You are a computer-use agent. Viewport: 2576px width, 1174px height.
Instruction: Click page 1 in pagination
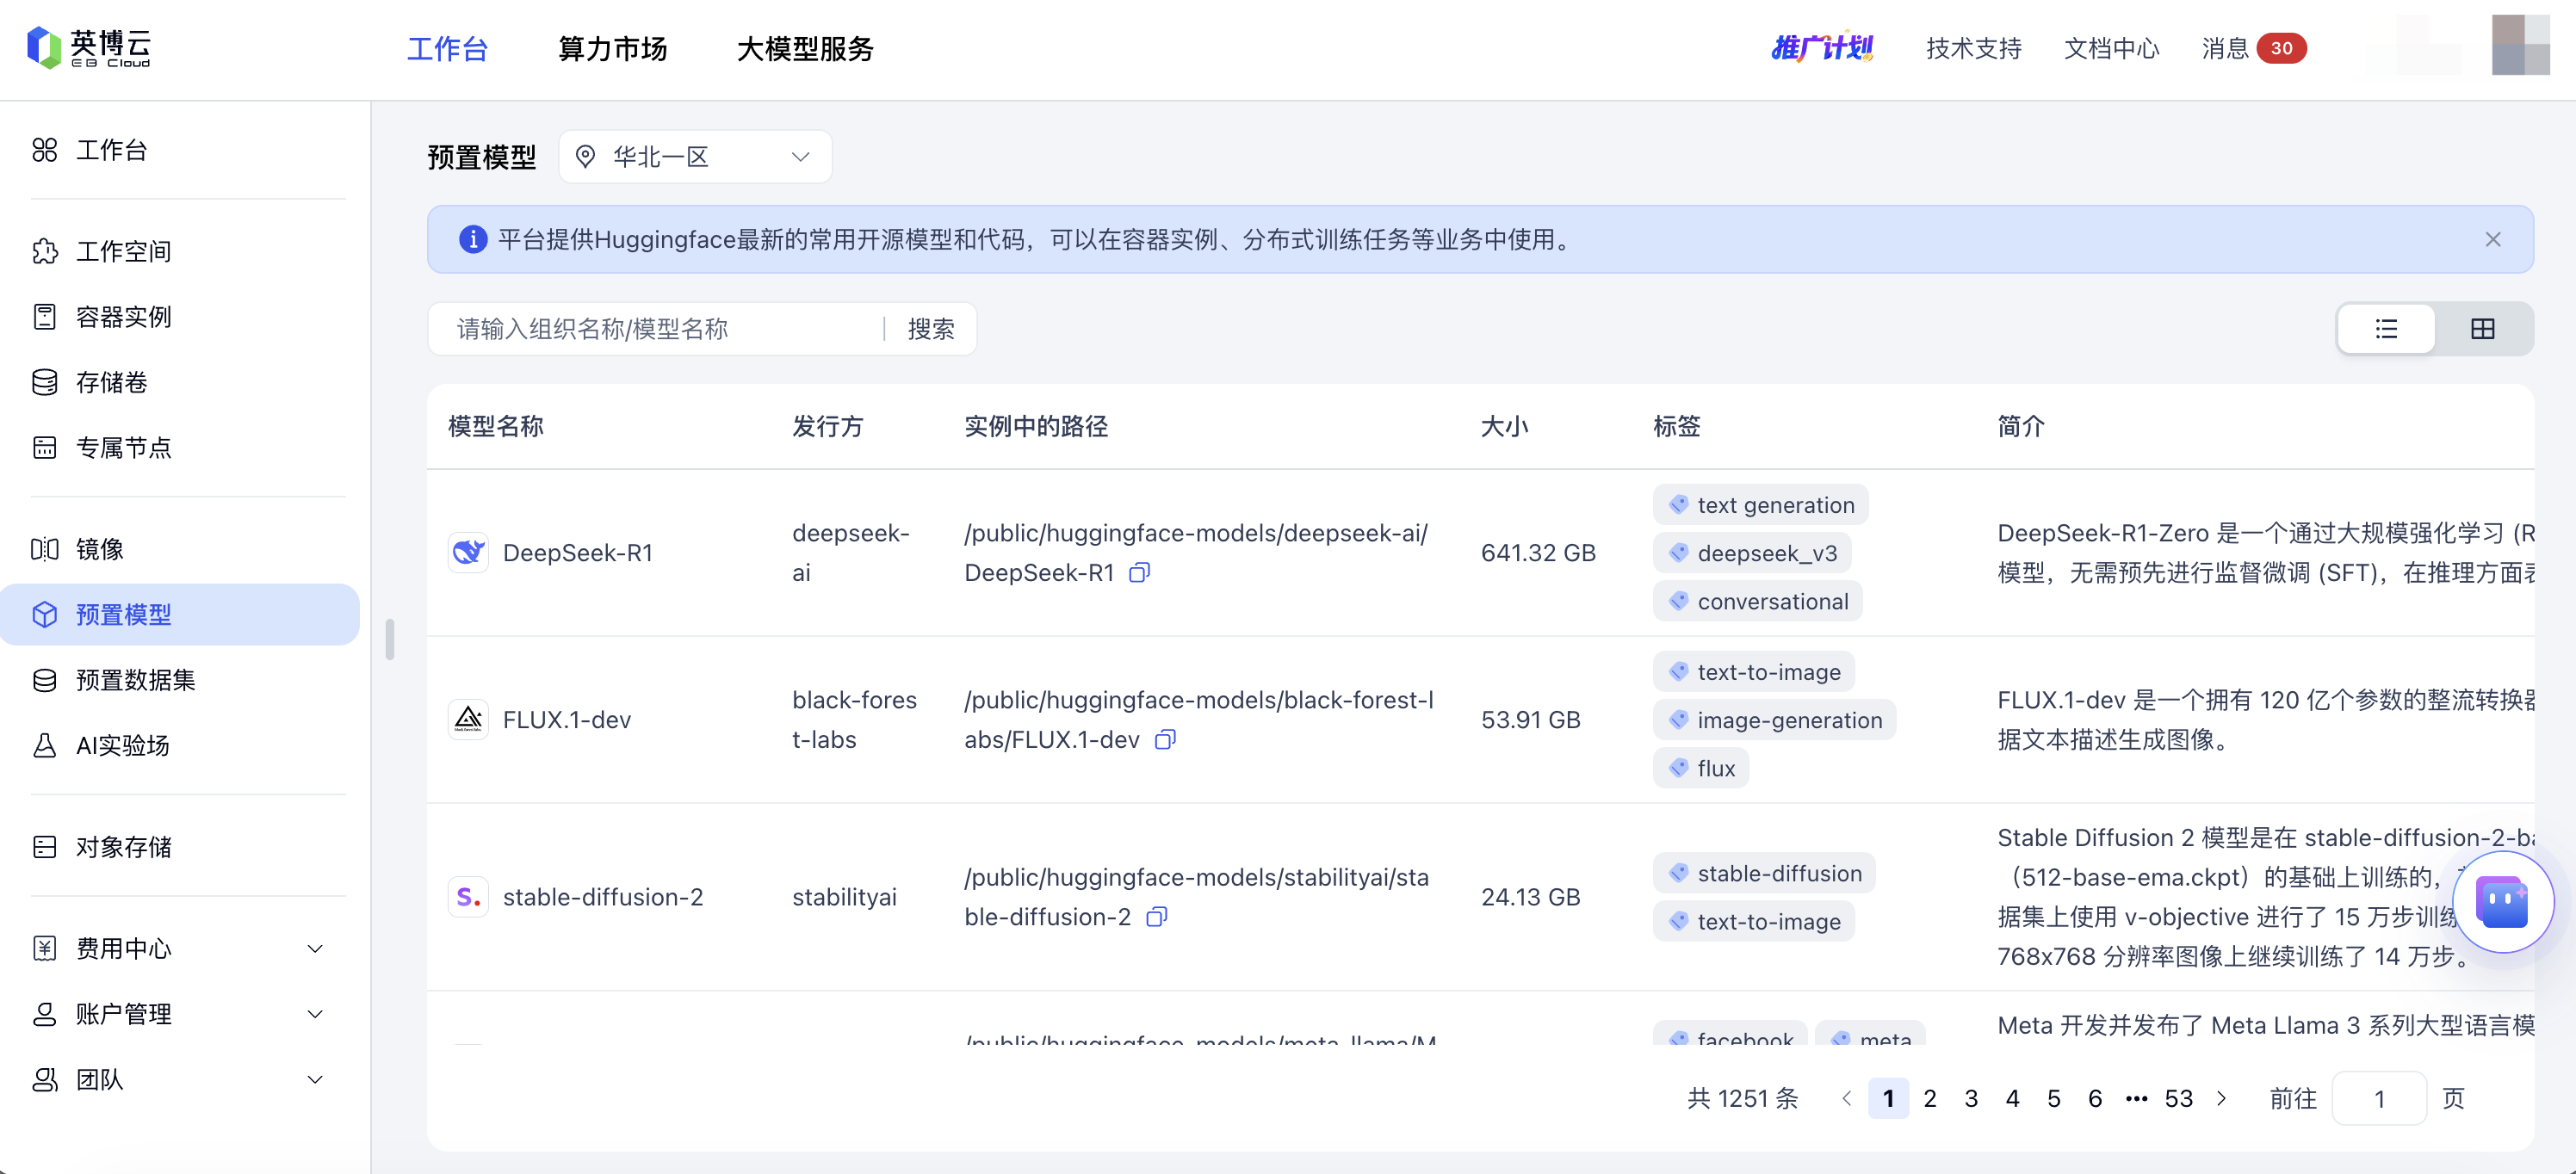click(x=1888, y=1098)
